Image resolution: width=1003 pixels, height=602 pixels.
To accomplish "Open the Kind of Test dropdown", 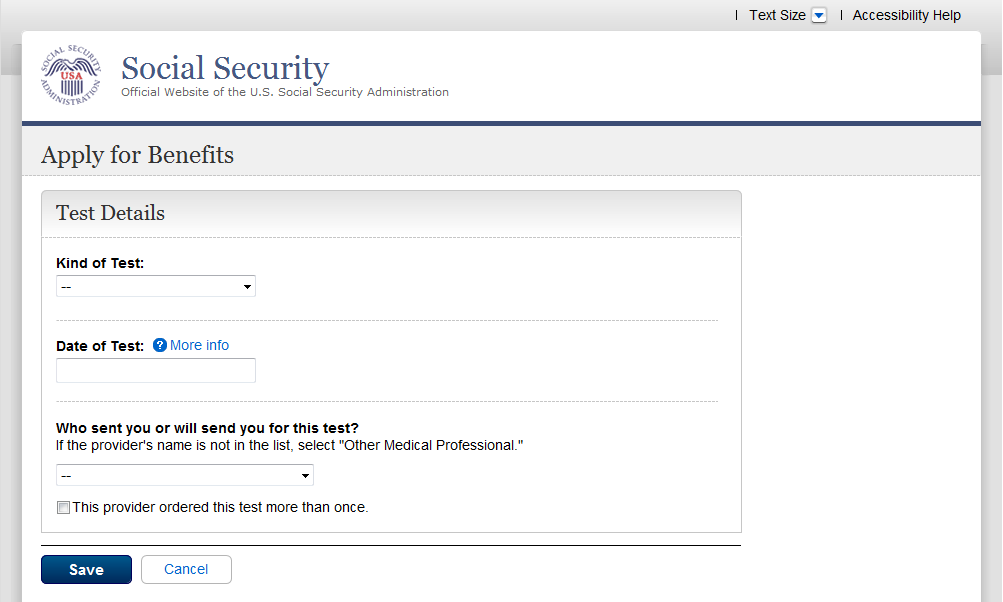I will (156, 287).
